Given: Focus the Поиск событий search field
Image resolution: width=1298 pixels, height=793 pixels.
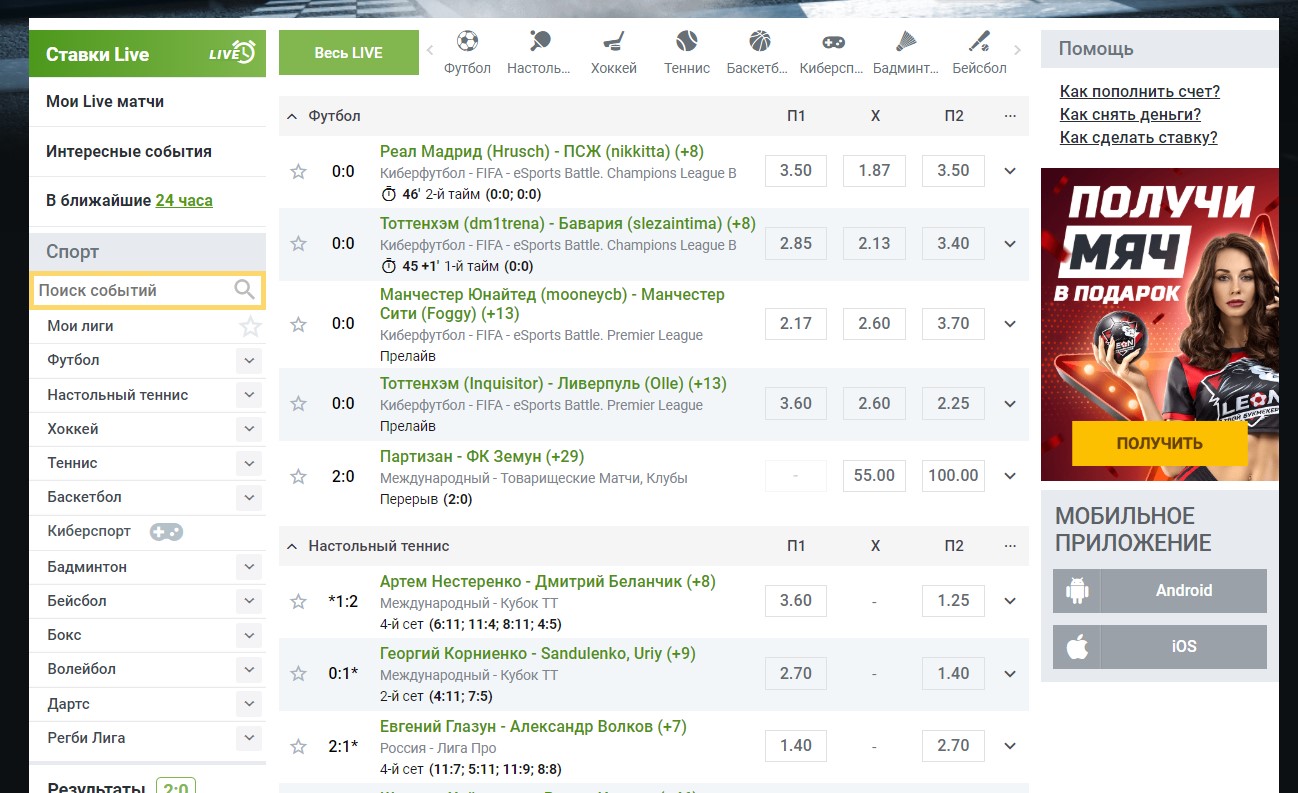Looking at the screenshot, I should [132, 290].
